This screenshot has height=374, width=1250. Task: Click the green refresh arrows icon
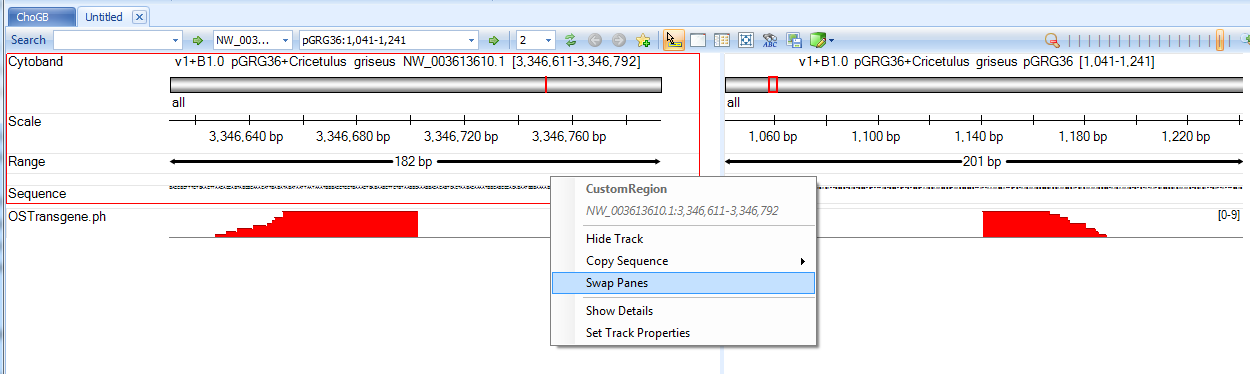tap(571, 40)
